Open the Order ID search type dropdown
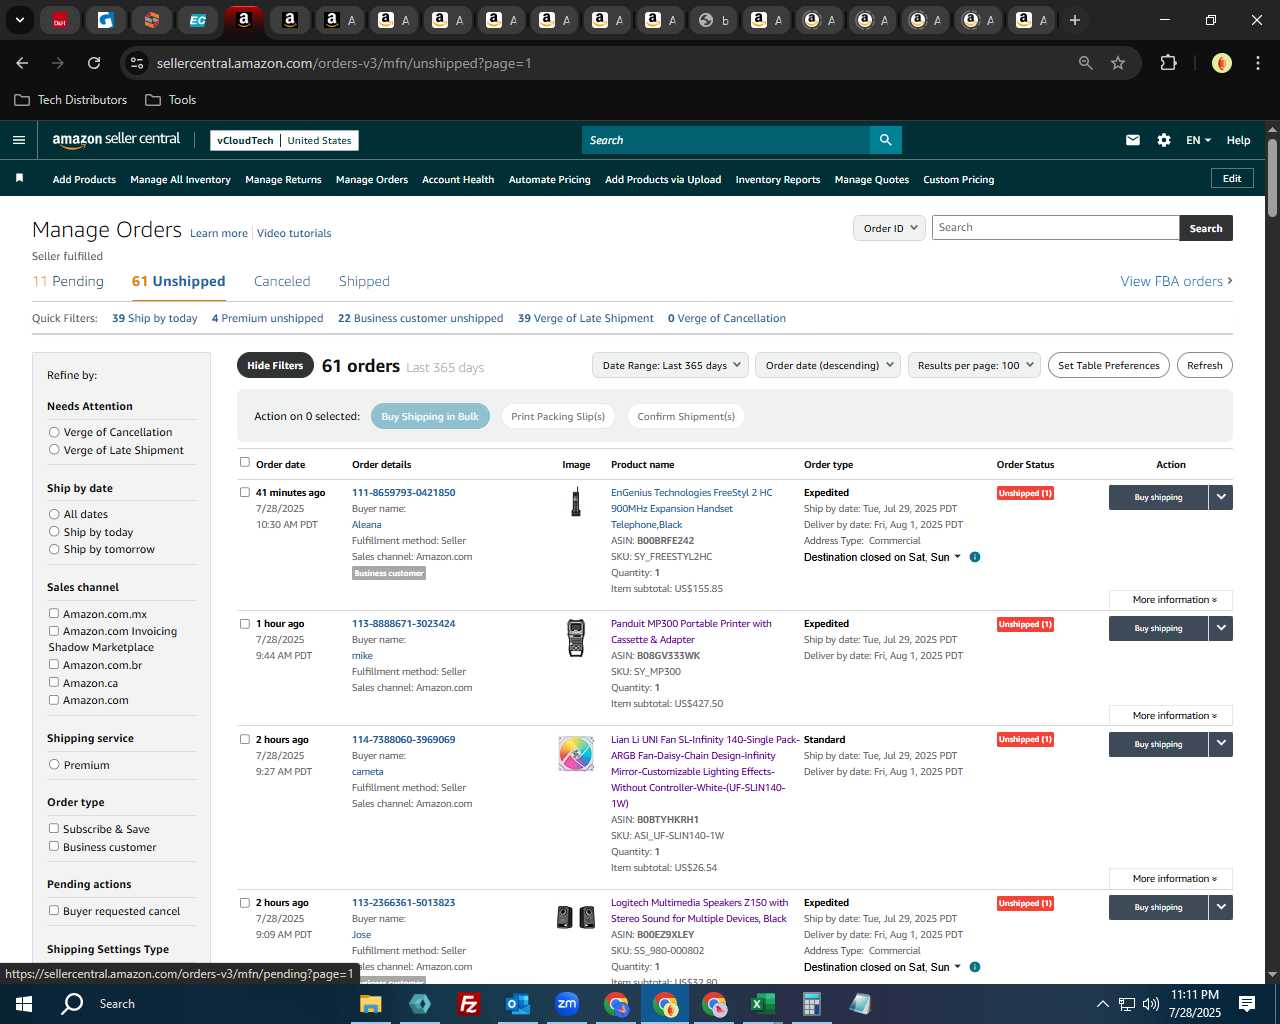This screenshot has width=1280, height=1024. coord(889,228)
